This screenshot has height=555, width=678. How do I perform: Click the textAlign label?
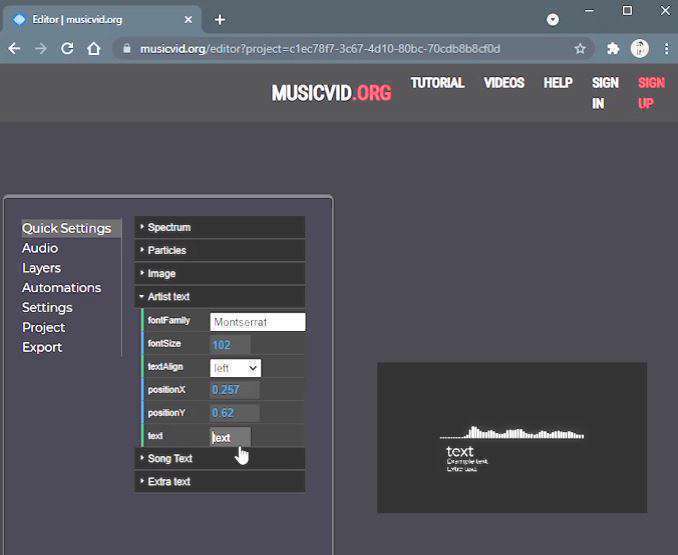pyautogui.click(x=165, y=367)
